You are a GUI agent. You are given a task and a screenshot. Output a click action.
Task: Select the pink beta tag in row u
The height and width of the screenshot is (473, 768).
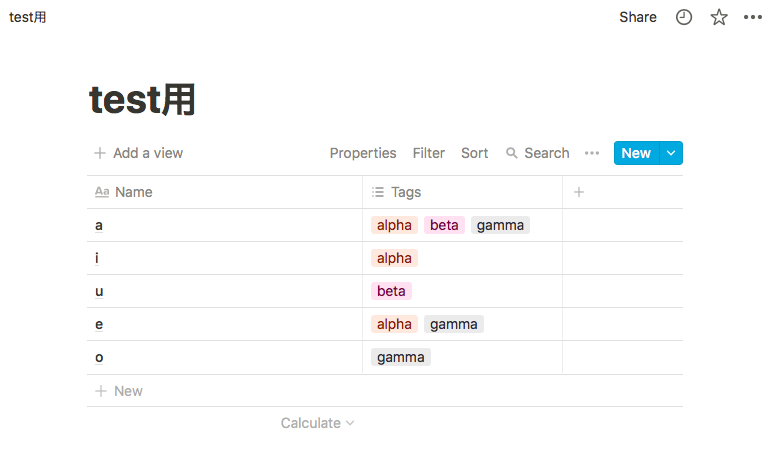pos(391,291)
